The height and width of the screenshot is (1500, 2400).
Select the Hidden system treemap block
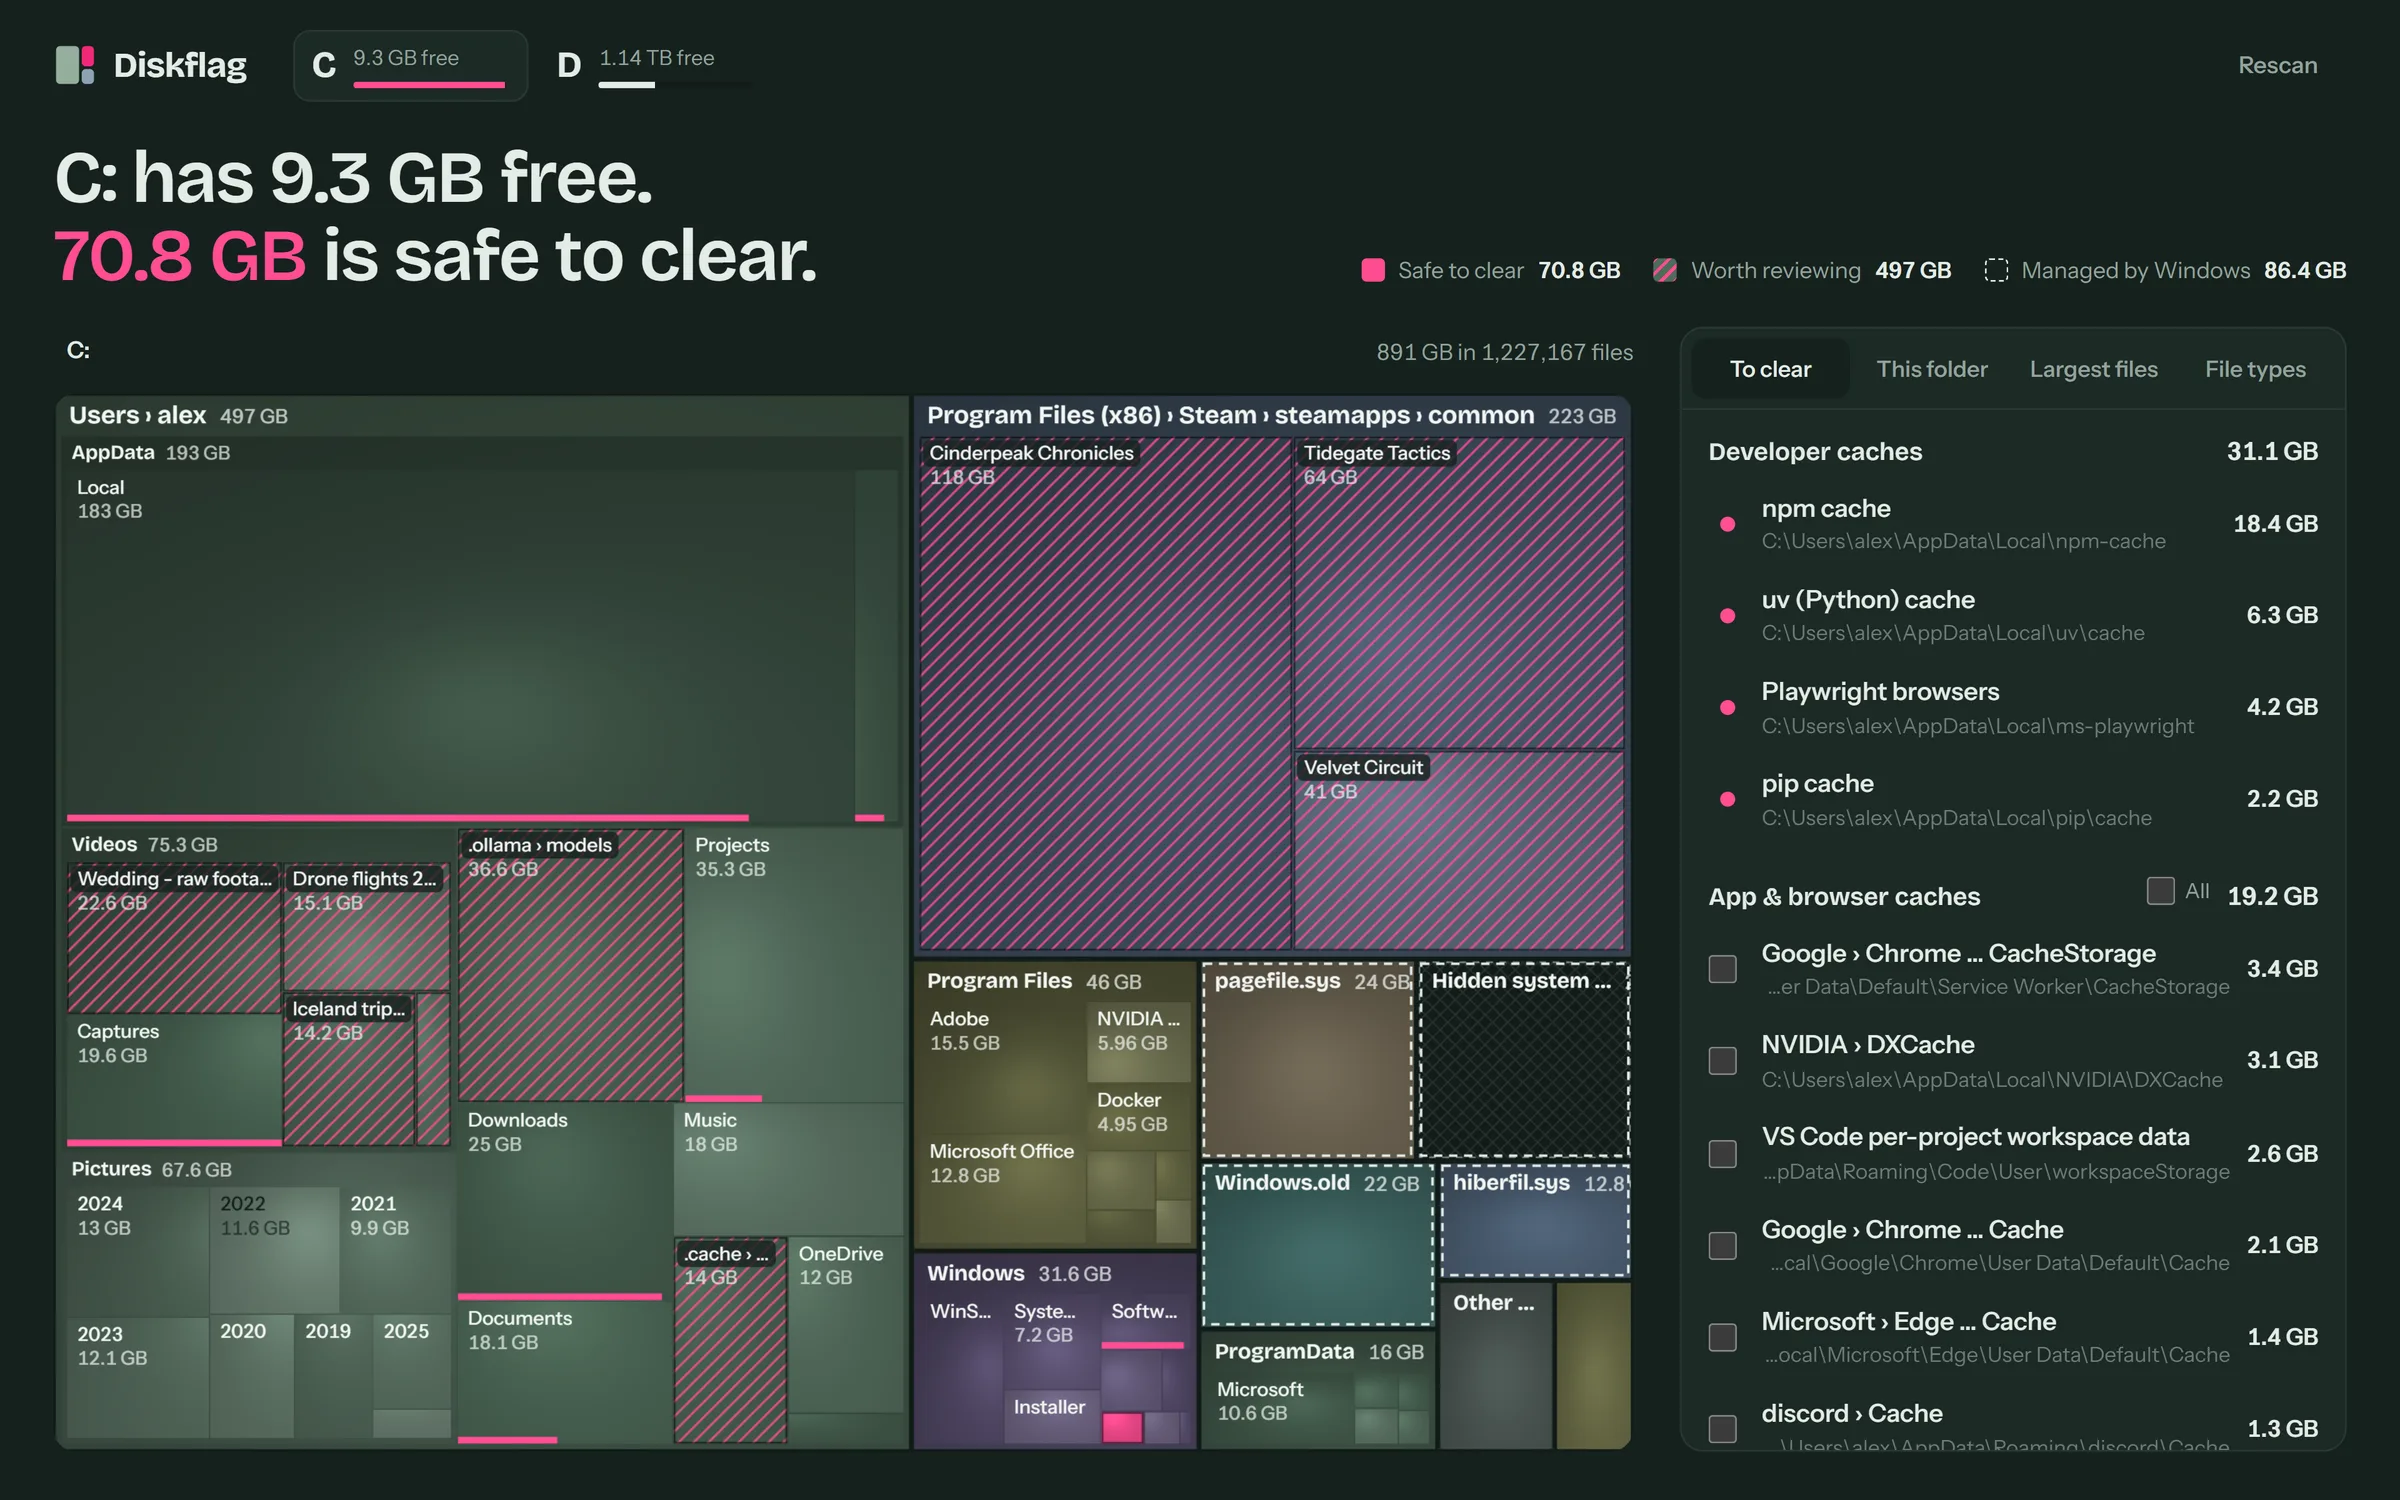[1525, 1060]
